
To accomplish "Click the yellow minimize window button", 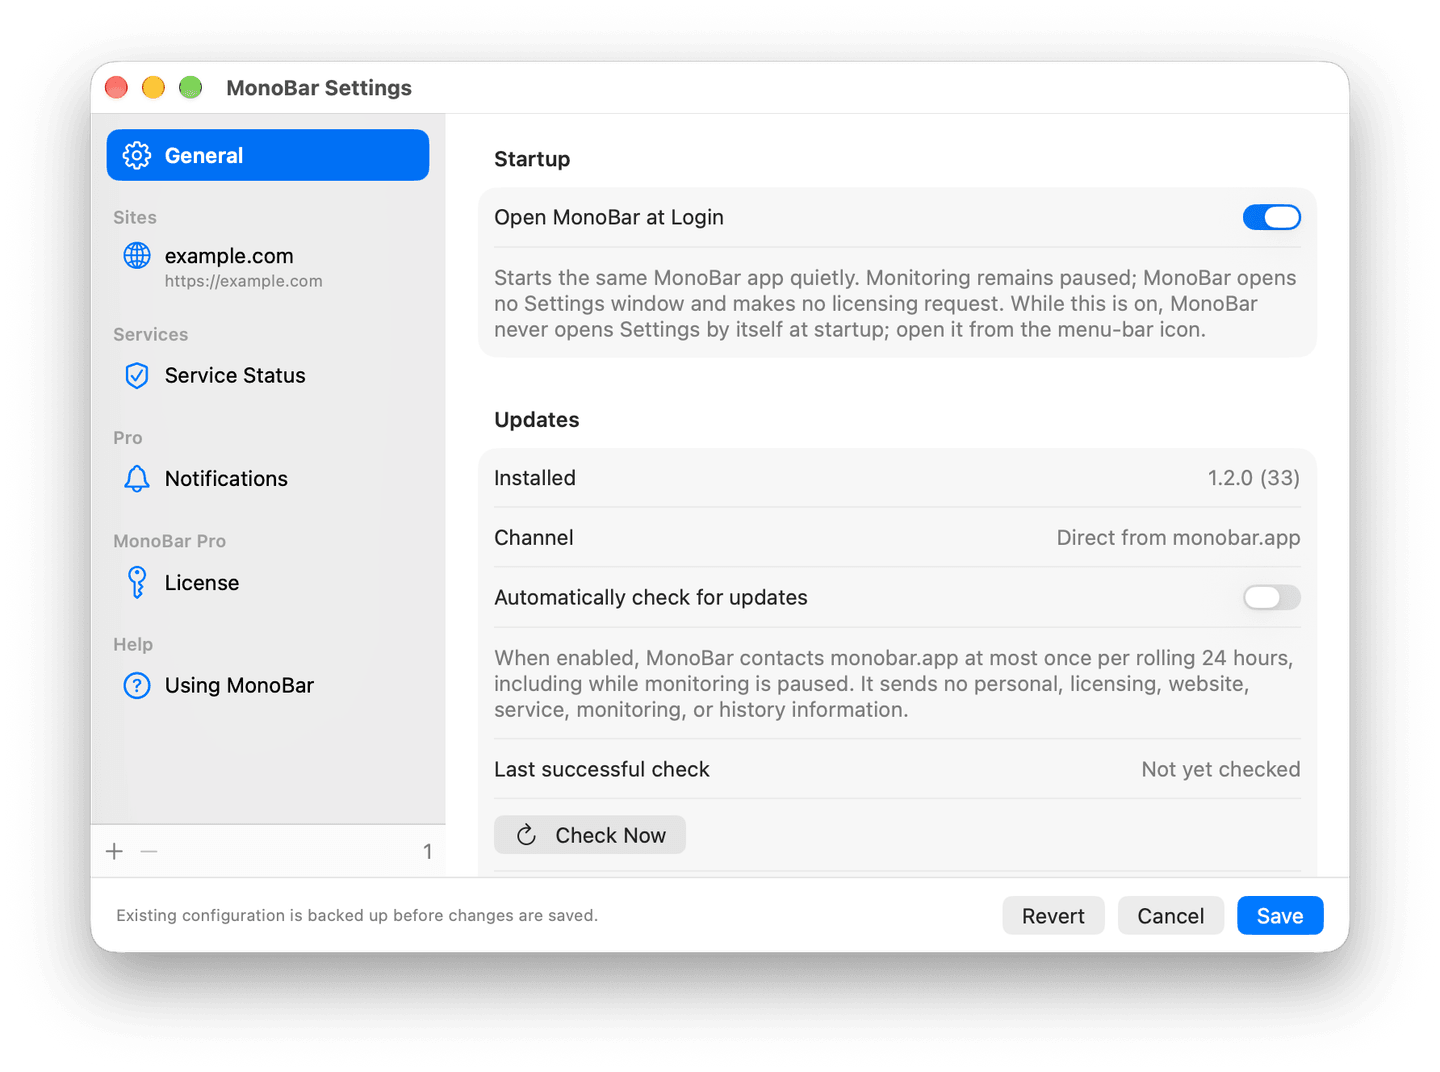I will 153,87.
